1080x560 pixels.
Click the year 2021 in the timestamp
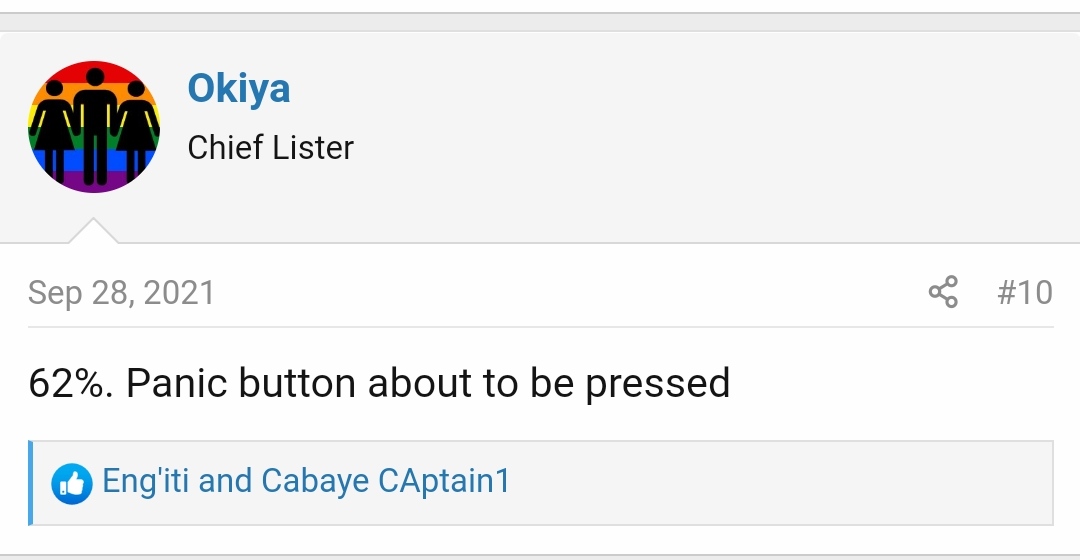179,293
